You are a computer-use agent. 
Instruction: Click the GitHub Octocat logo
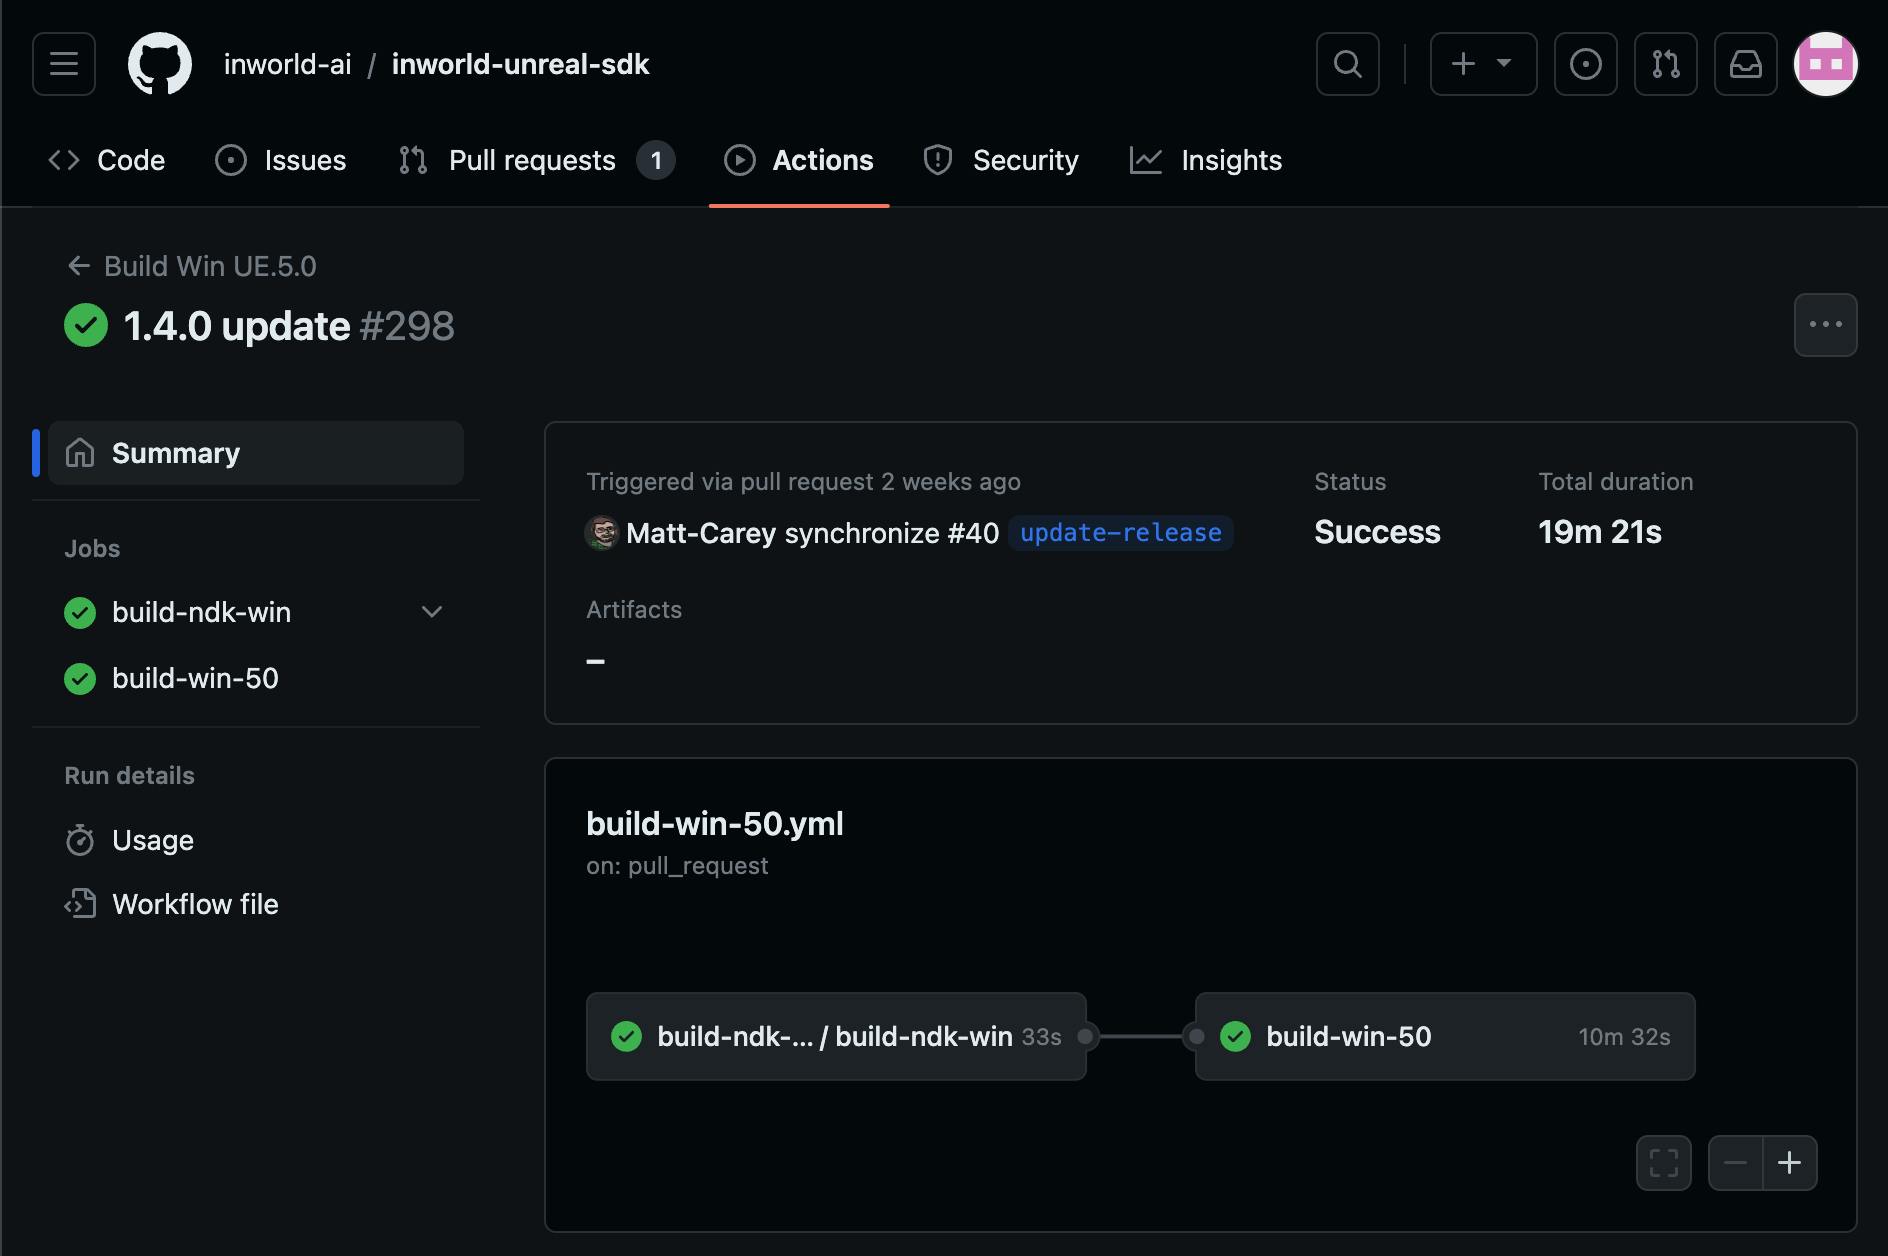point(160,64)
